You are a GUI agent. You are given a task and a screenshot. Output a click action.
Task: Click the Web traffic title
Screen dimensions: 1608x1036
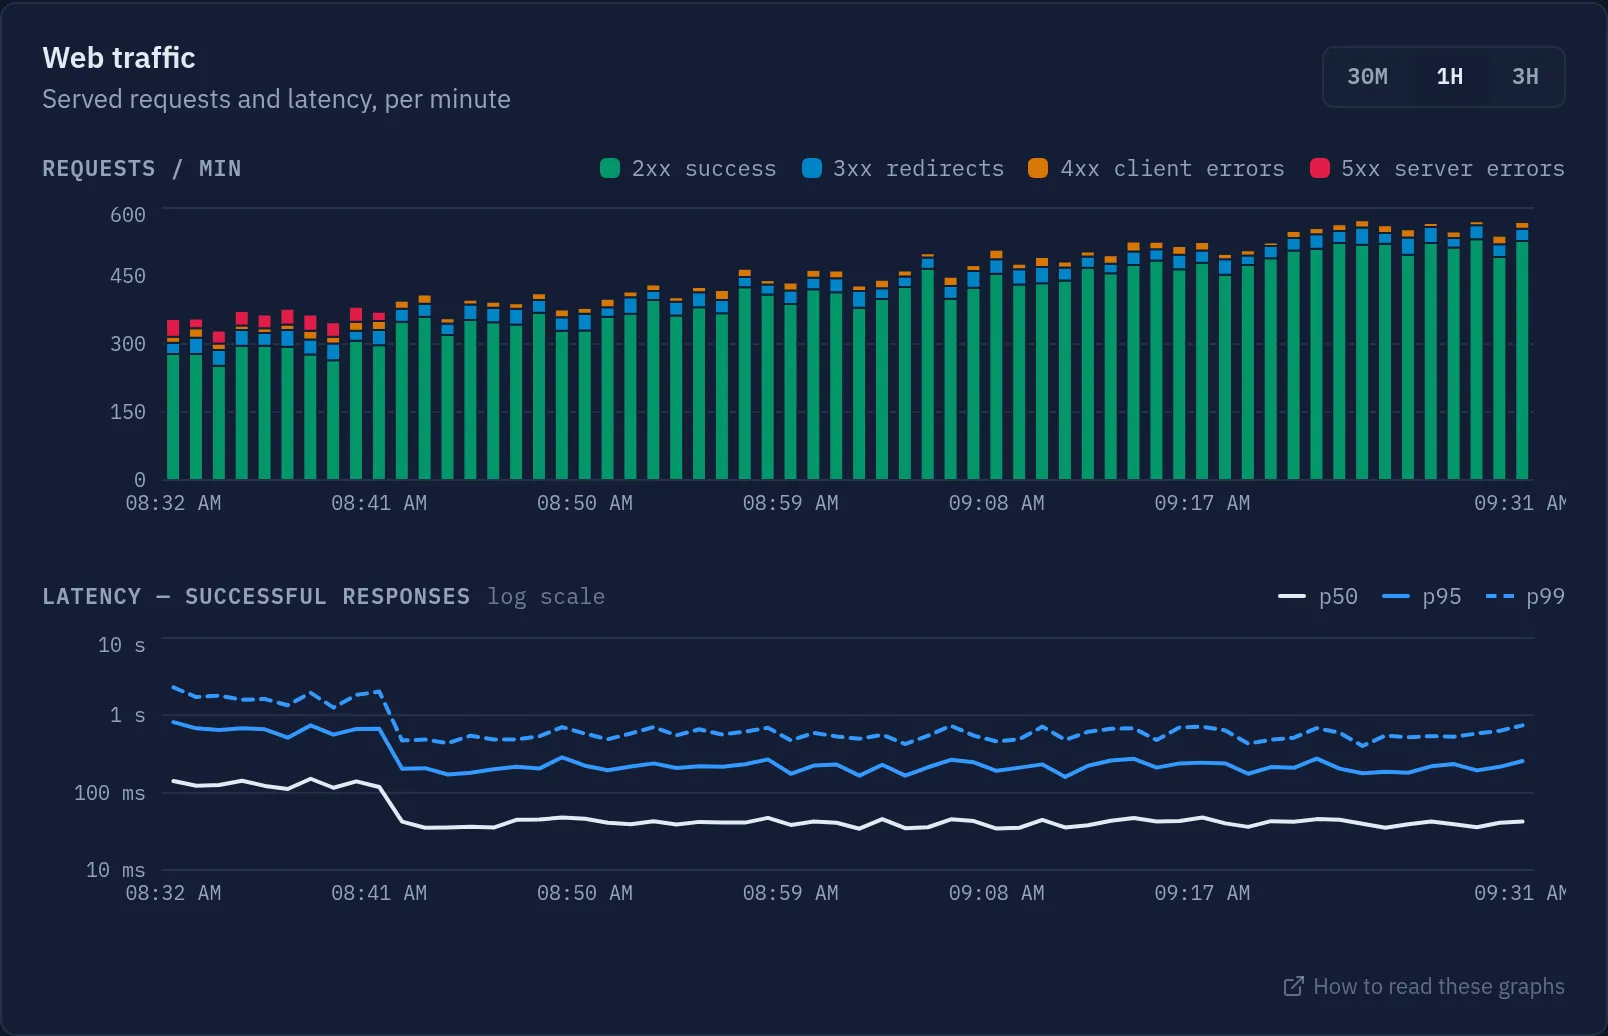(119, 58)
